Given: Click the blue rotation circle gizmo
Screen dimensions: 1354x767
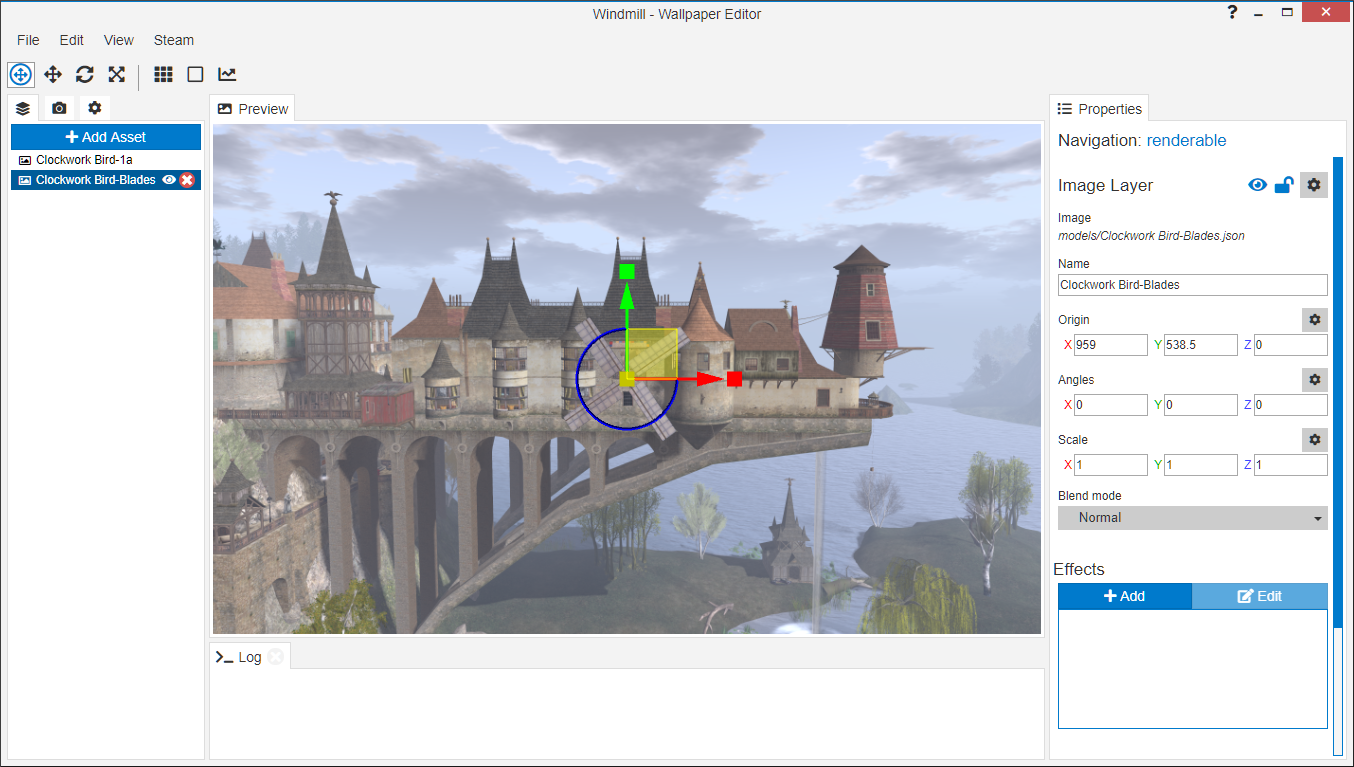Looking at the screenshot, I should [627, 379].
